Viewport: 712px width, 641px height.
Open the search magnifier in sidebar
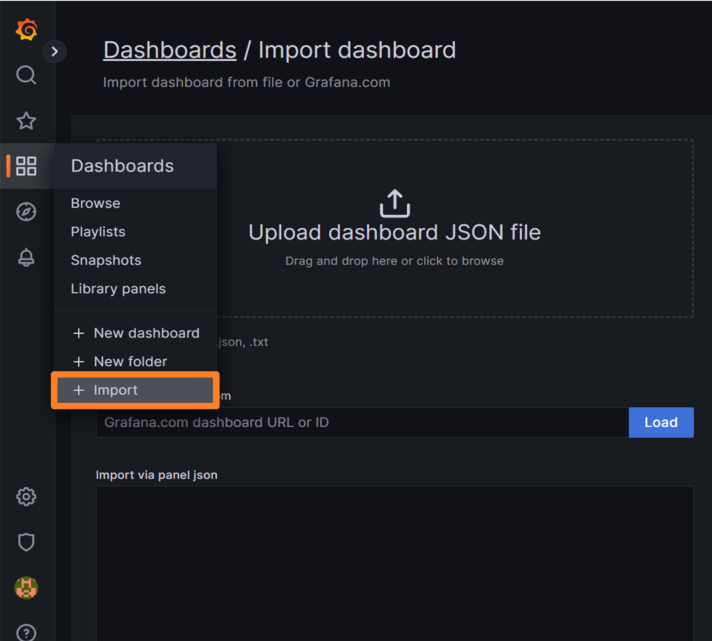coord(26,75)
